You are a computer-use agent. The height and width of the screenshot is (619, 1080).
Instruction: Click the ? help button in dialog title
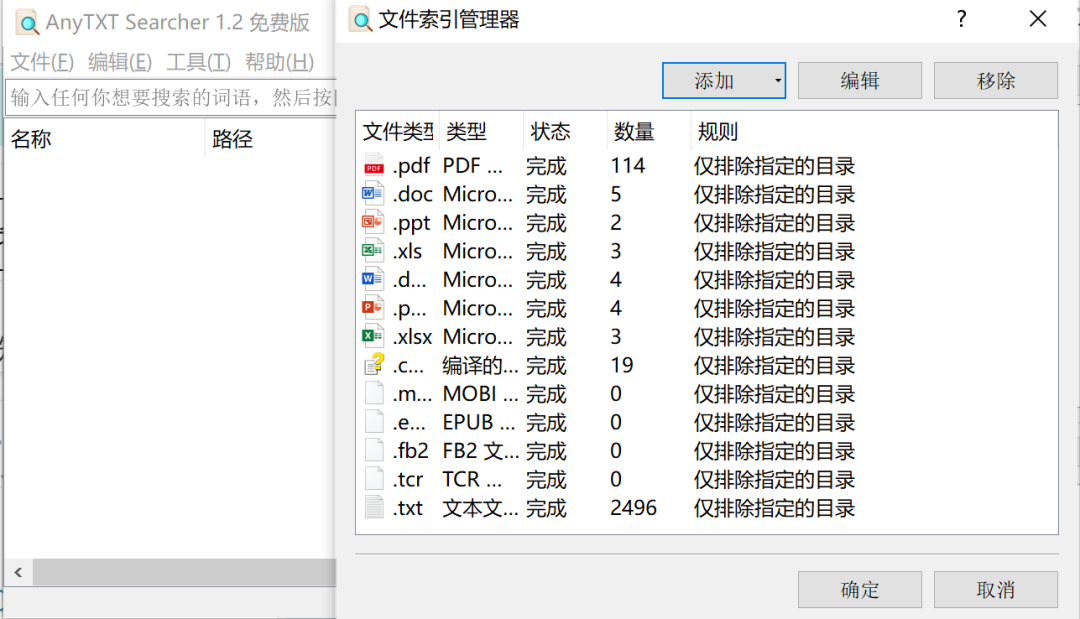pos(962,19)
